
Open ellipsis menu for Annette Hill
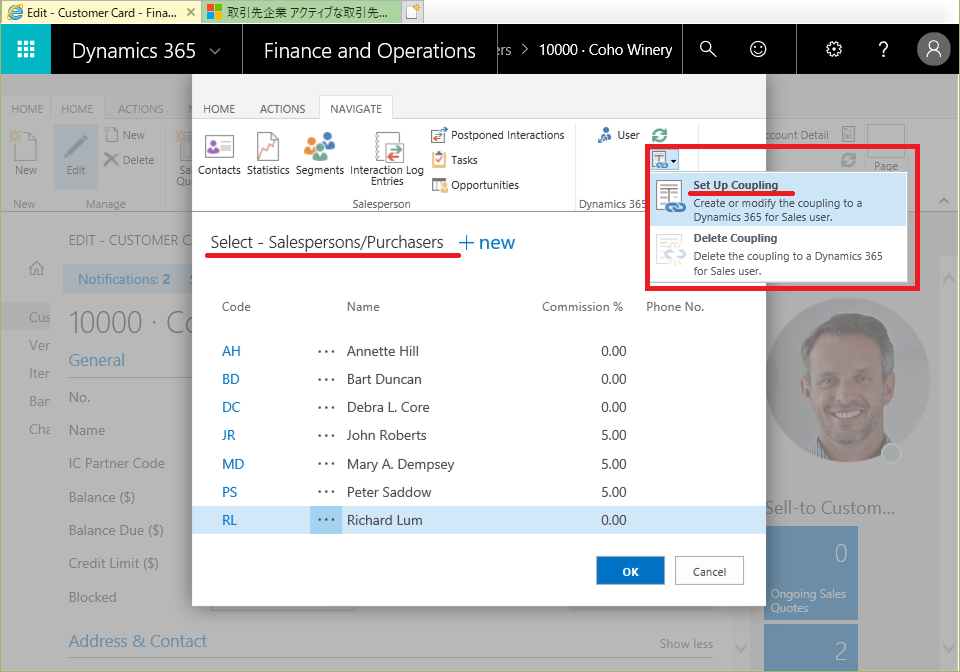click(326, 351)
